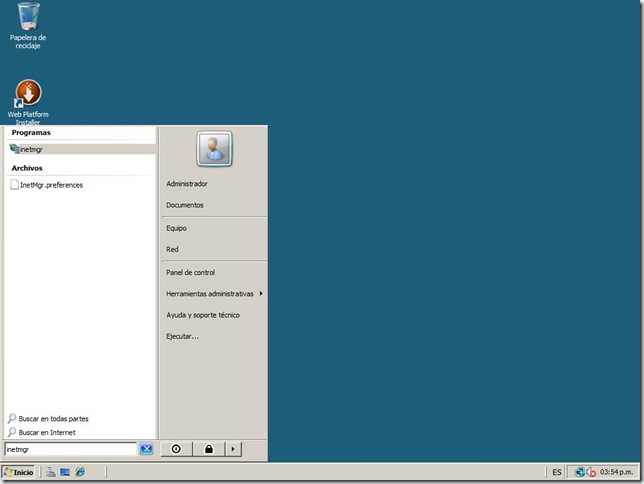
Task: Open Ayuda y soporte técnico
Action: 203,315
